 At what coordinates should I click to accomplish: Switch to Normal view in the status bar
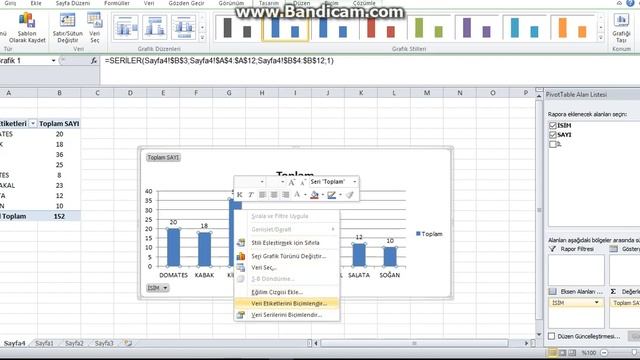(x=552, y=352)
